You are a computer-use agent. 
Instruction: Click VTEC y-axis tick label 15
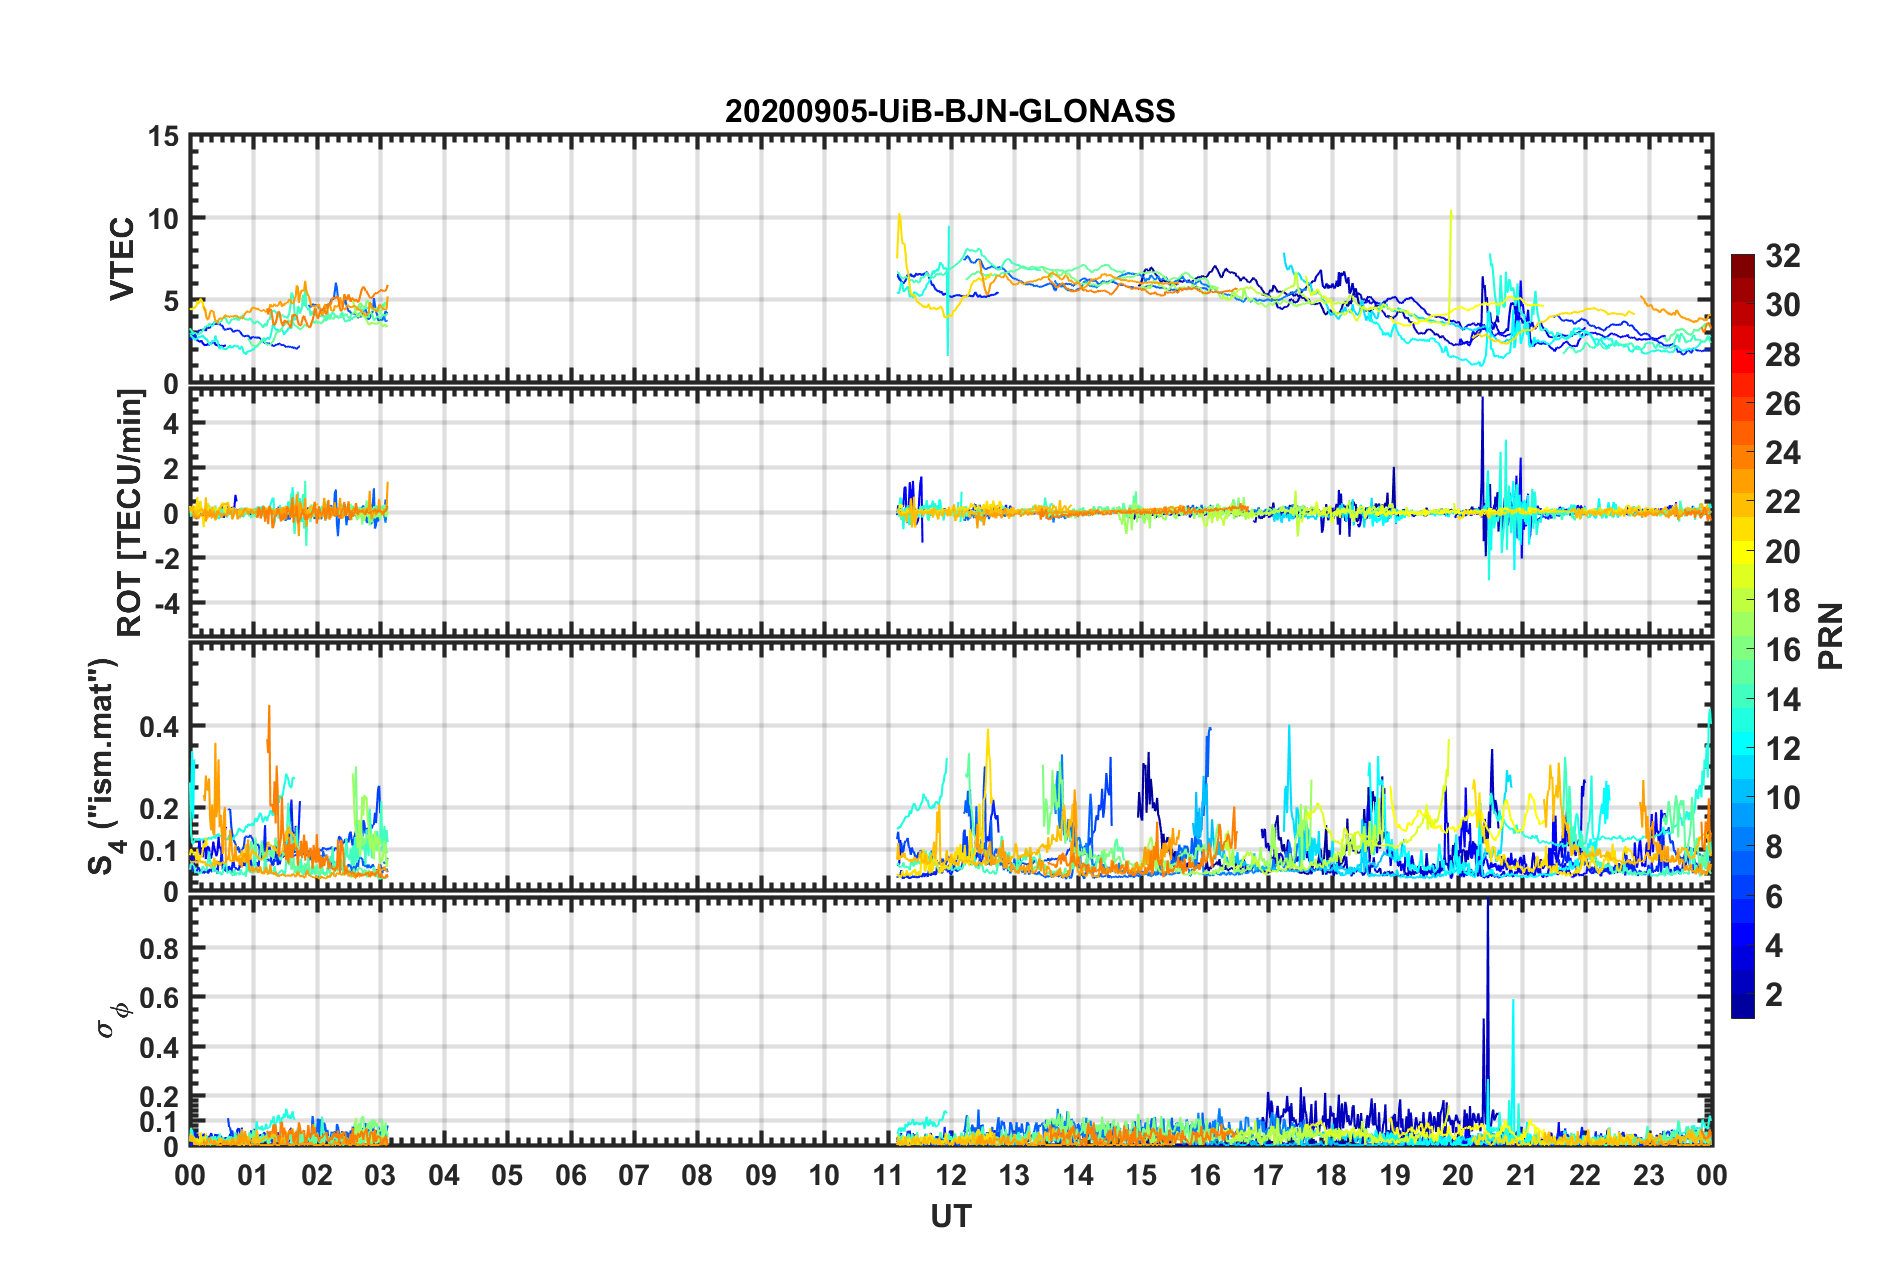click(163, 136)
